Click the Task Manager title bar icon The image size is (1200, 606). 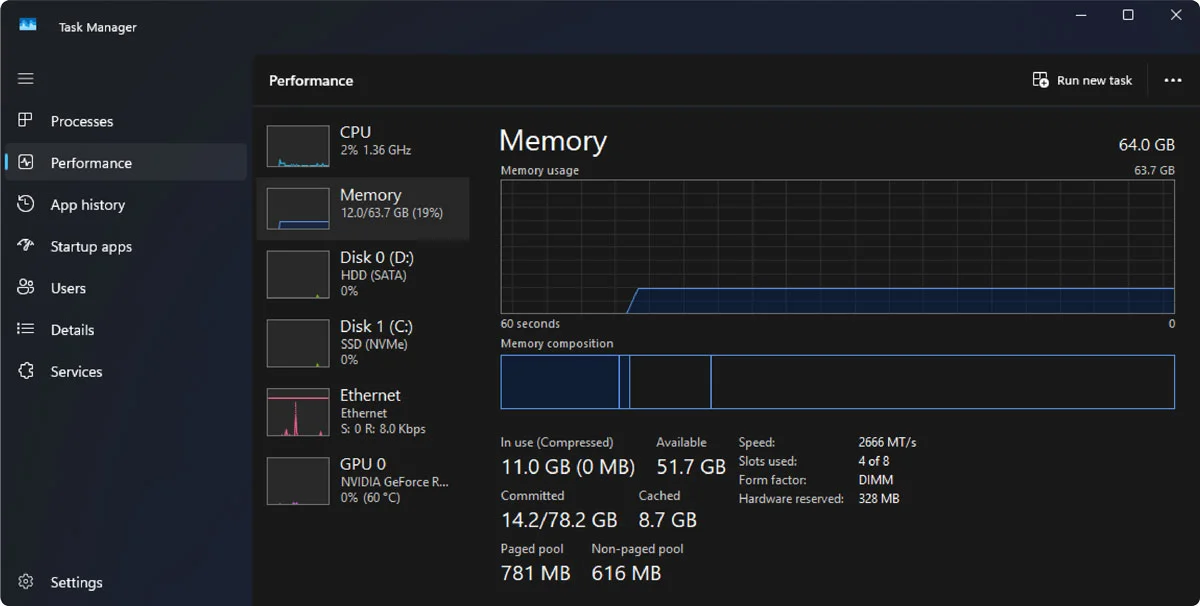28,26
